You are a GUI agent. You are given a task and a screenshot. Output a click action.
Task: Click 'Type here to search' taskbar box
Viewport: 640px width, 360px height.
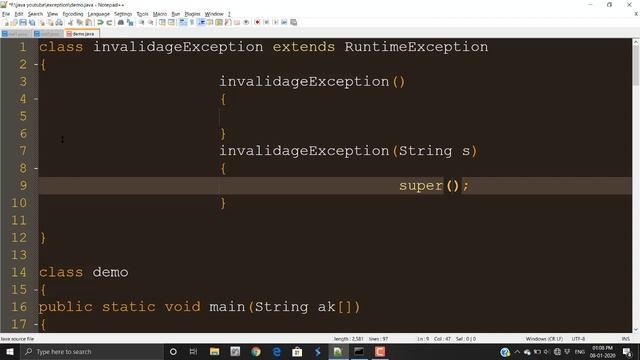(92, 351)
